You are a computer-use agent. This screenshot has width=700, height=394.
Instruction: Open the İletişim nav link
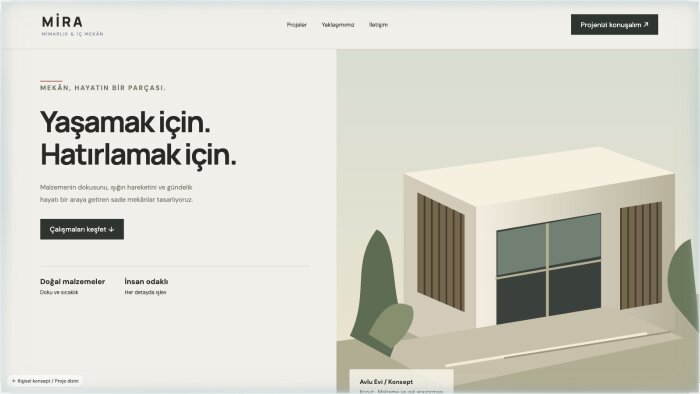[378, 25]
